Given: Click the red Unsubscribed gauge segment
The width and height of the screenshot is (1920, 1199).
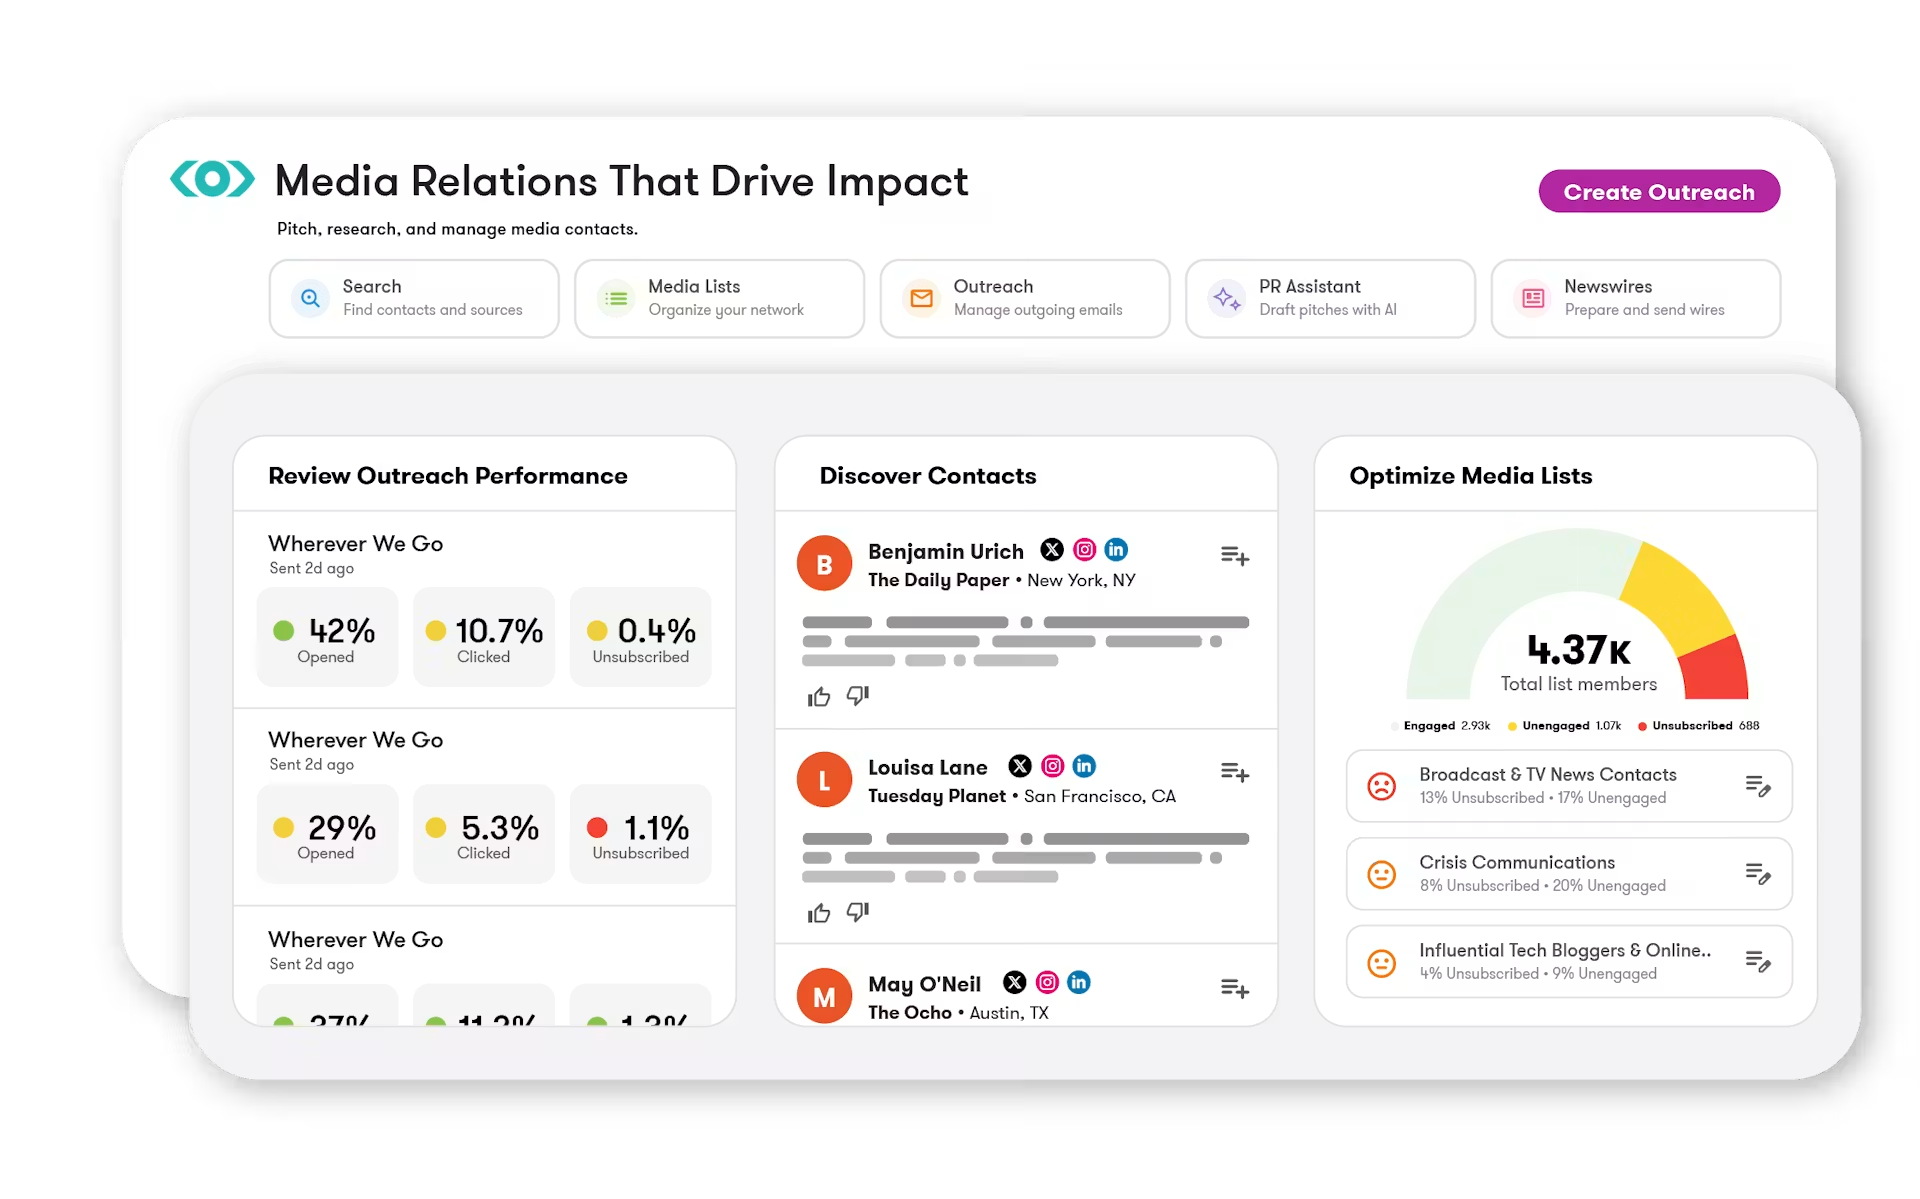Looking at the screenshot, I should 1714,670.
